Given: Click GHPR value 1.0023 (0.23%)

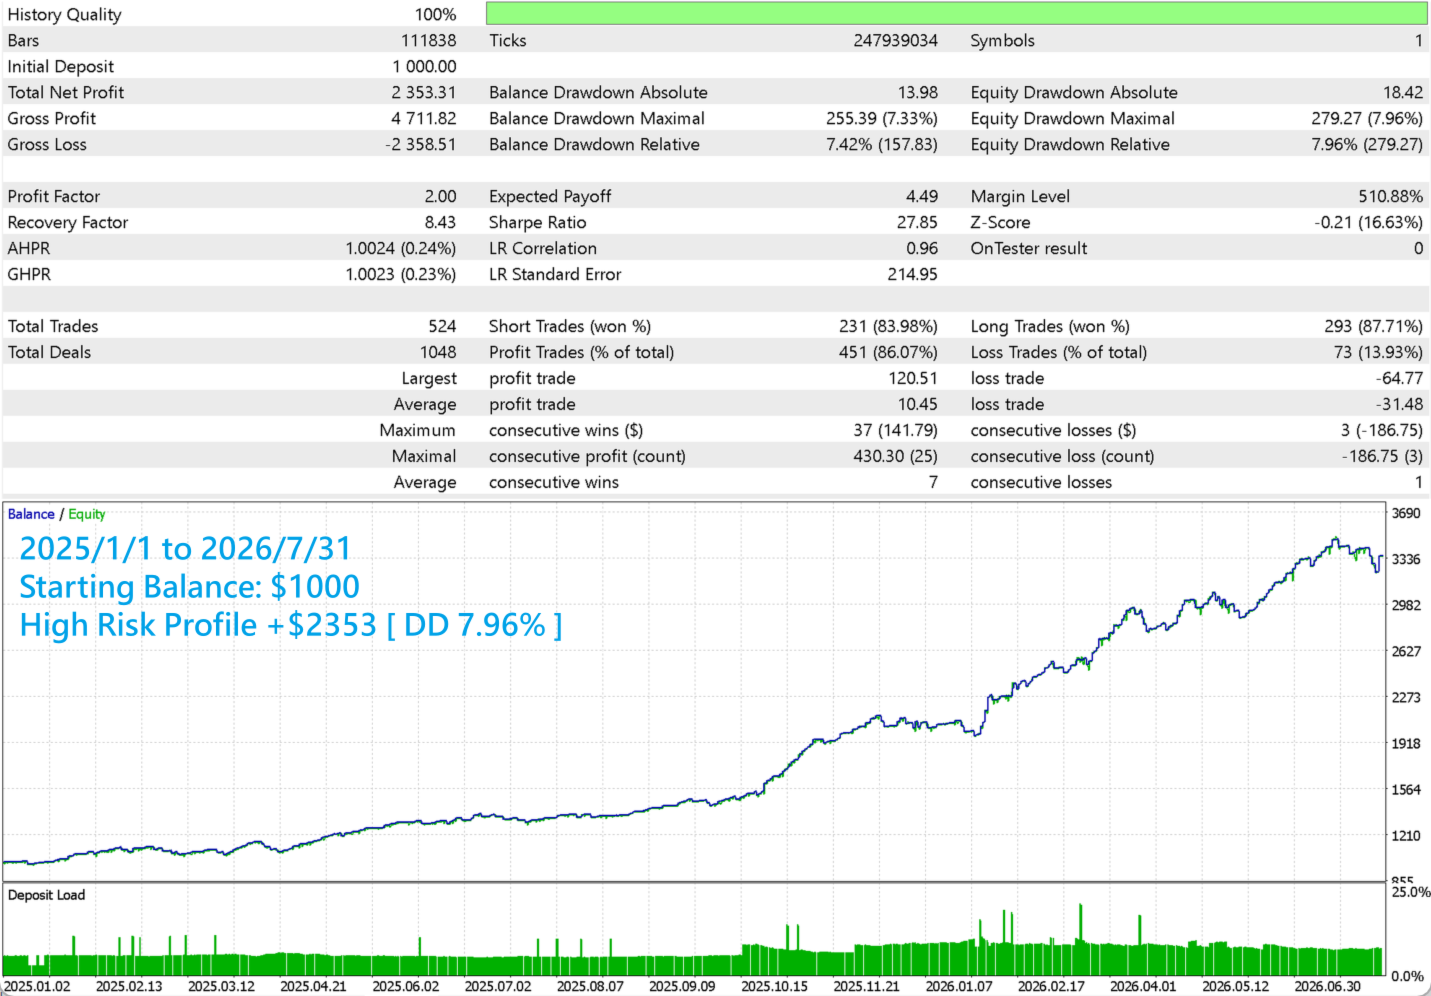Looking at the screenshot, I should tap(401, 275).
